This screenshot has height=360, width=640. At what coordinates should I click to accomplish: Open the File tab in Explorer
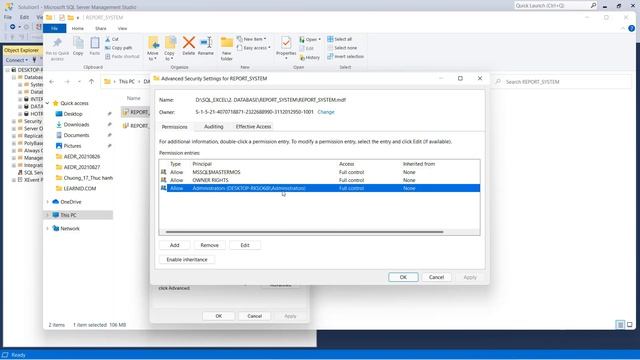coord(55,28)
